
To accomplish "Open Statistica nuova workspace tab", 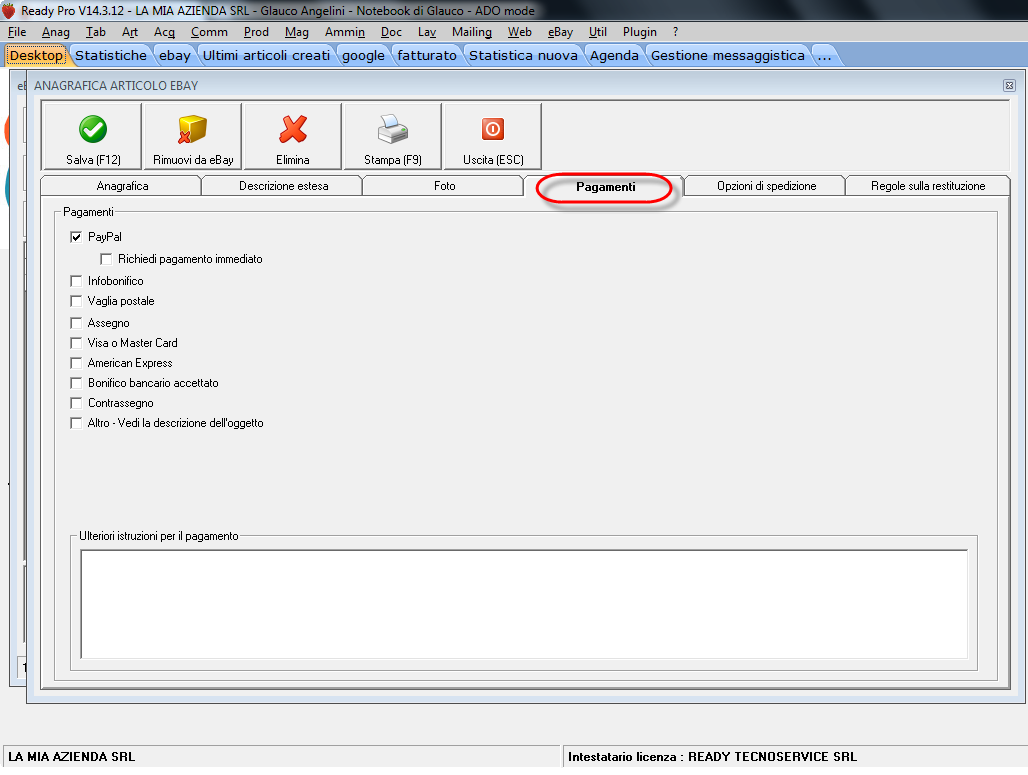I will tap(523, 56).
